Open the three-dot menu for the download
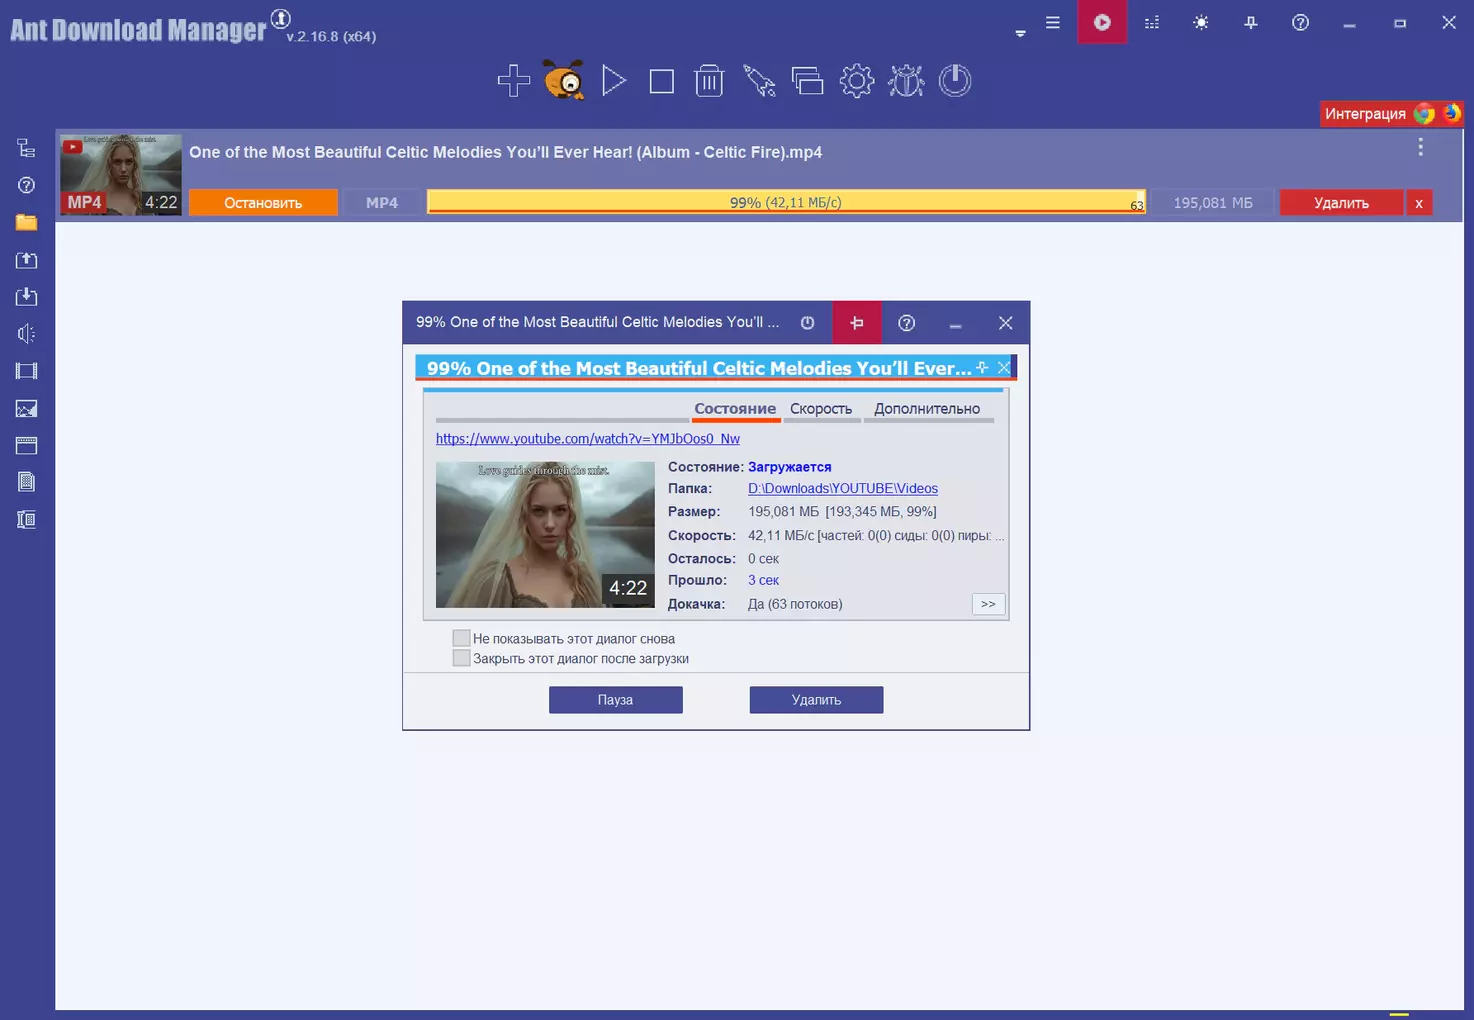The image size is (1474, 1020). 1420,148
